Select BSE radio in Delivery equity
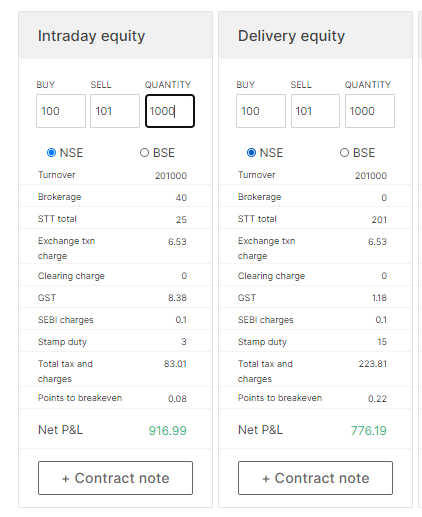The width and height of the screenshot is (422, 517). click(344, 153)
